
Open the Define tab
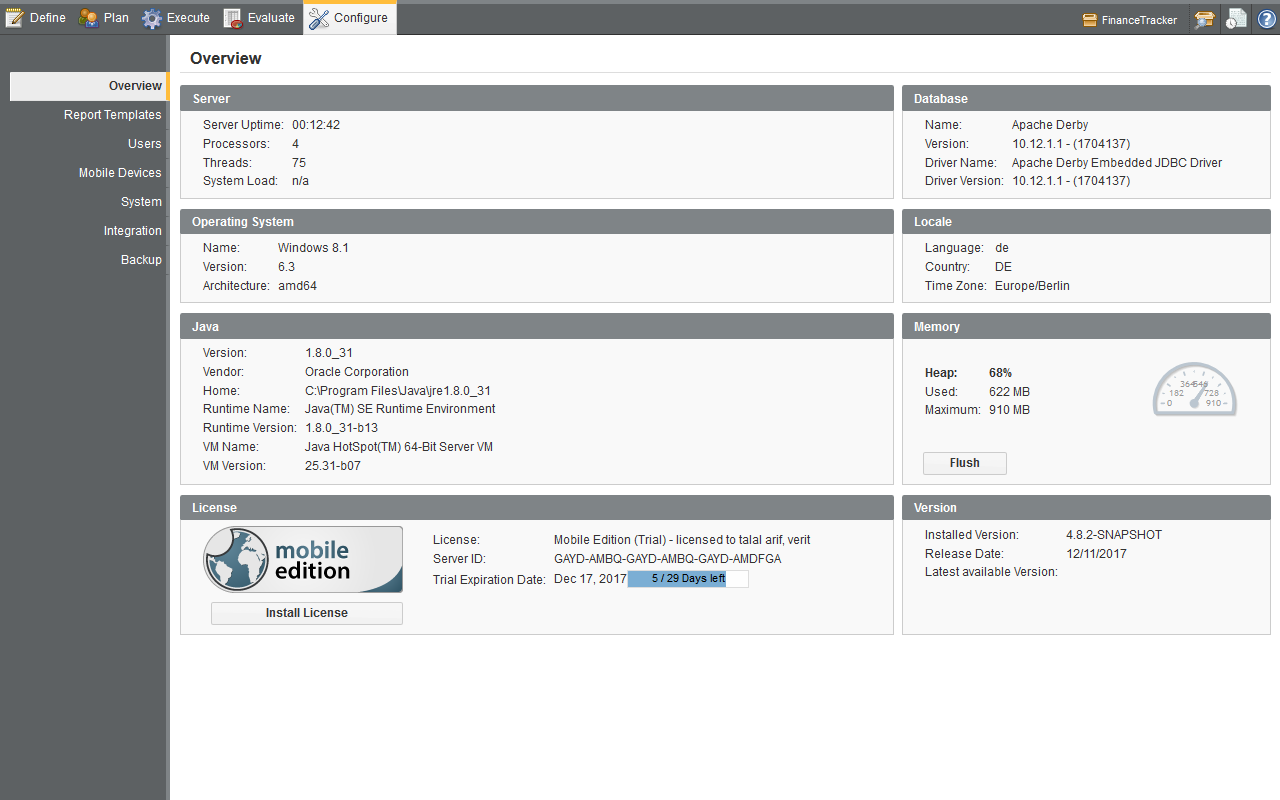pos(36,18)
